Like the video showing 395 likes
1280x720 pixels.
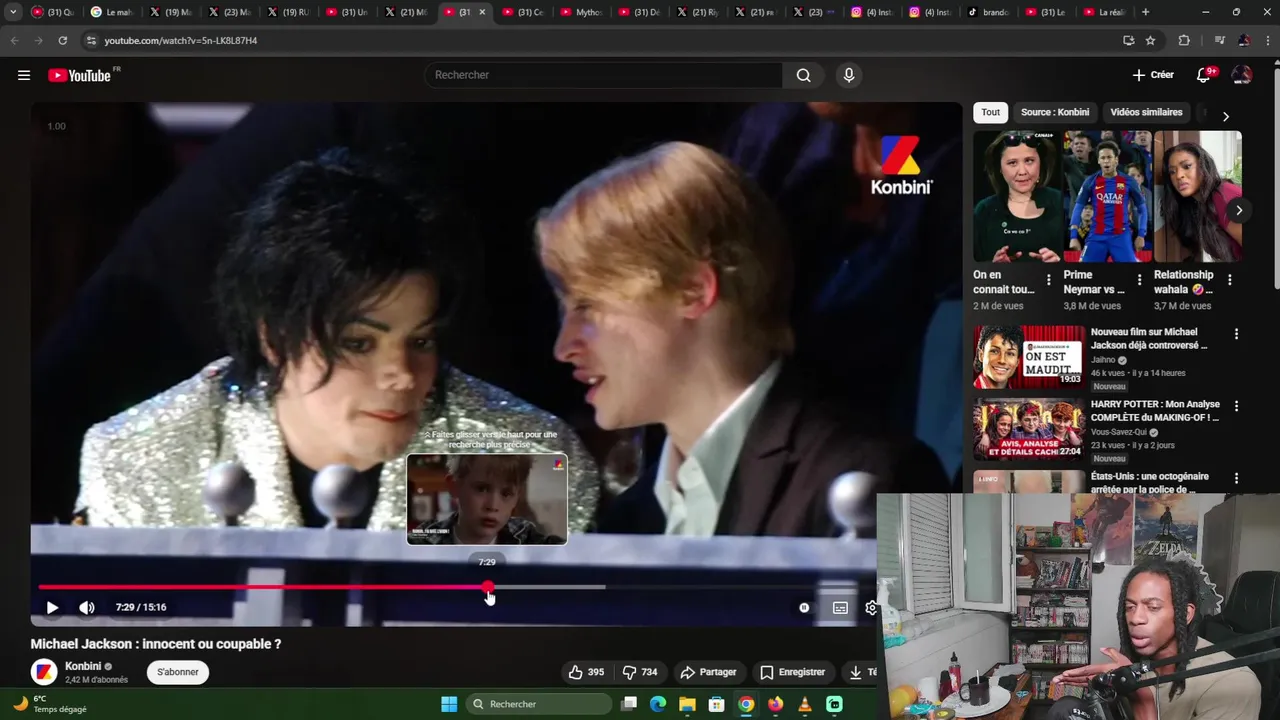pyautogui.click(x=586, y=672)
